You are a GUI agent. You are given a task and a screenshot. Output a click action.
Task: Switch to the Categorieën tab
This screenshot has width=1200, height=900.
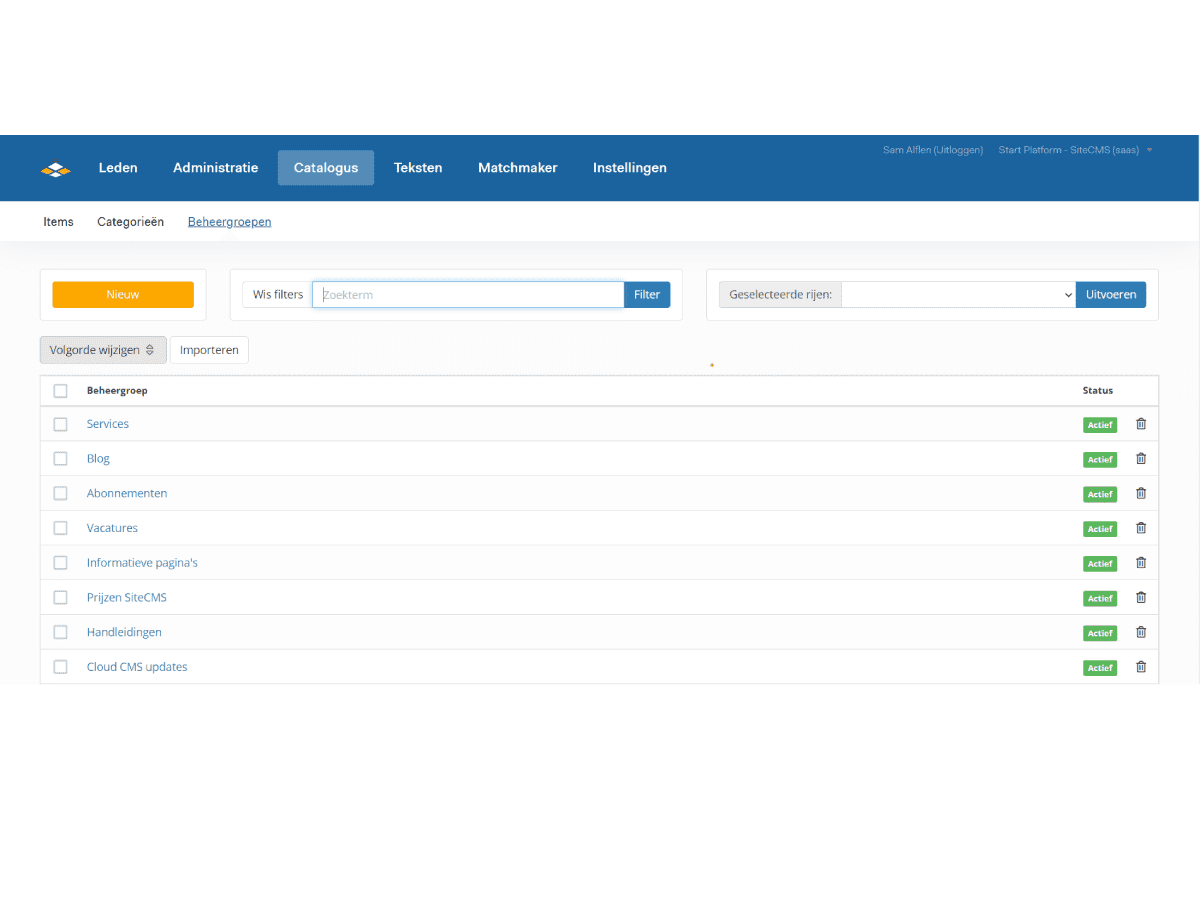(x=130, y=222)
